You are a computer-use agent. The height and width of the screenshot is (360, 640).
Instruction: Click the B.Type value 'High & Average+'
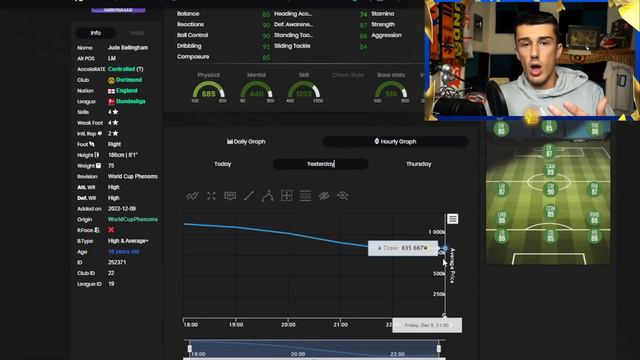tap(128, 241)
